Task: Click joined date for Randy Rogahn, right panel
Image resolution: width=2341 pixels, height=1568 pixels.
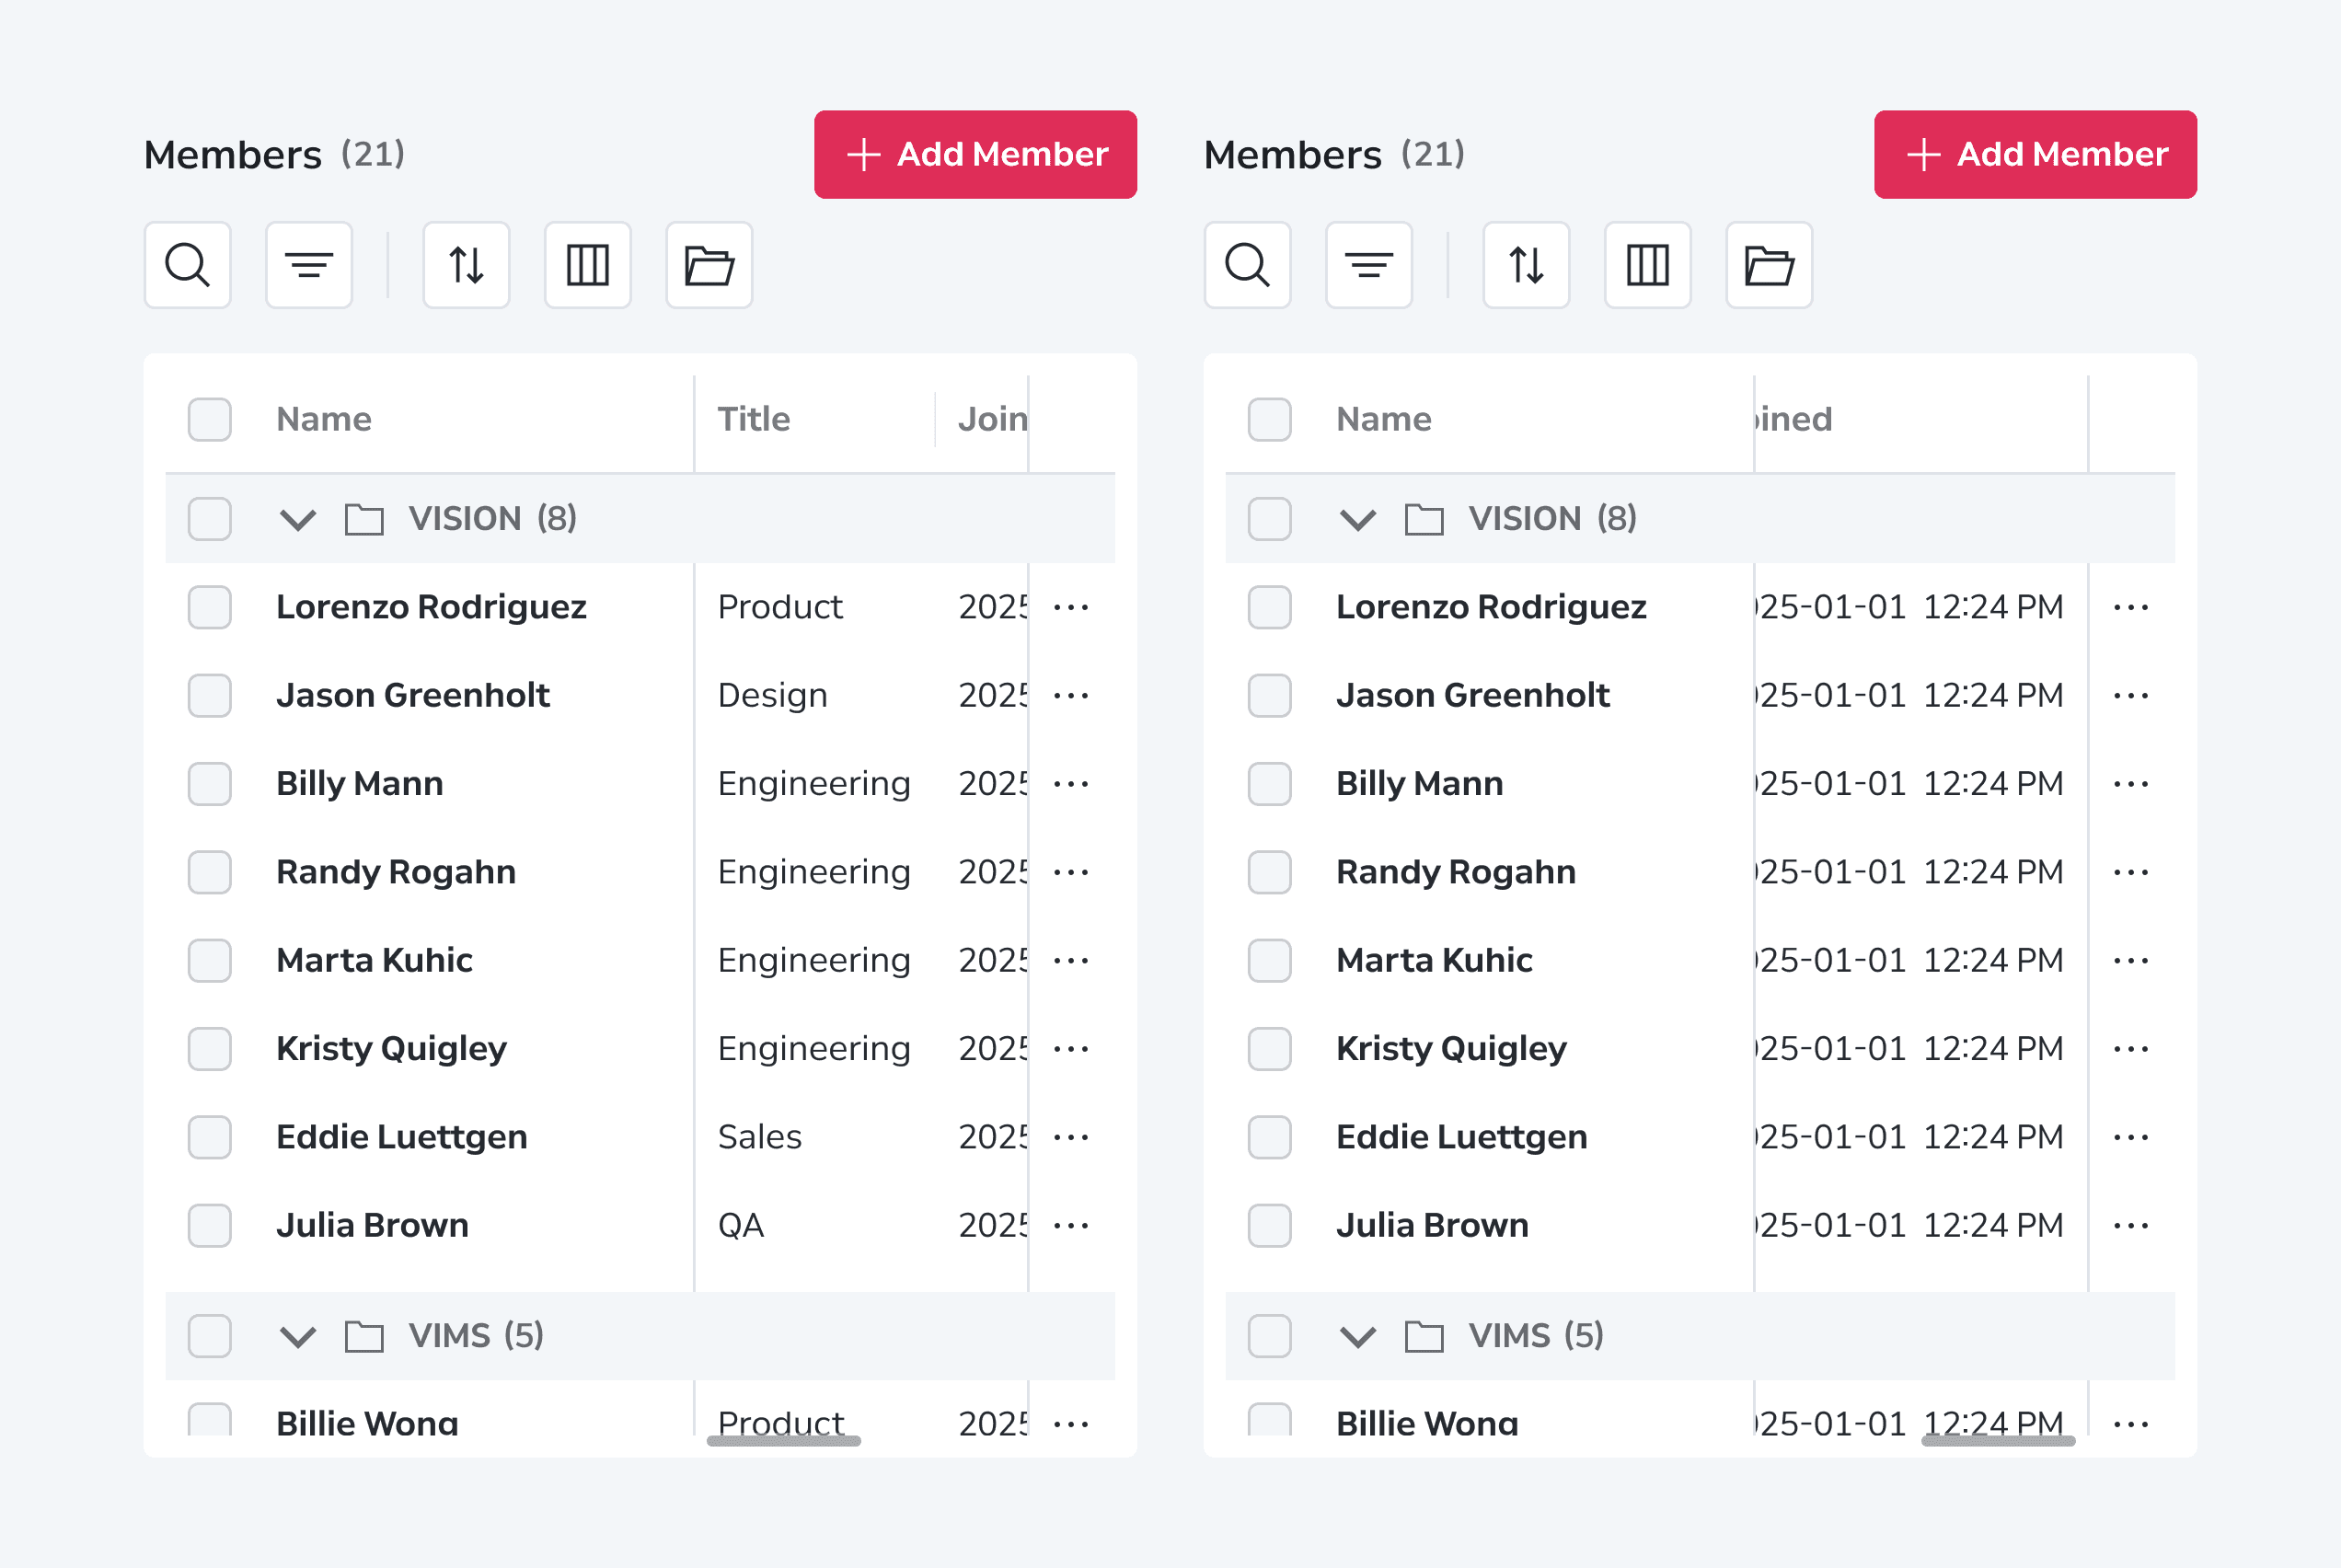Action: 1910,872
